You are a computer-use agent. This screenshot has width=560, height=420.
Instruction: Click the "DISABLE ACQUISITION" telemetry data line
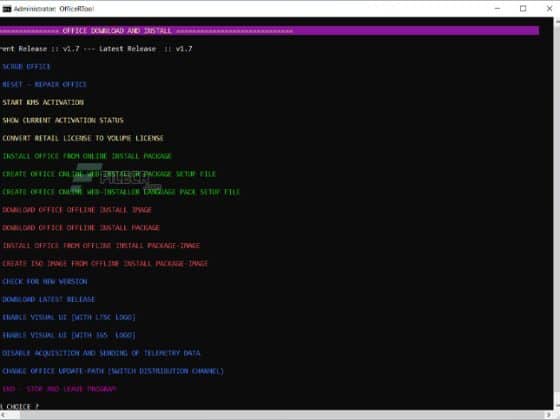(x=101, y=353)
